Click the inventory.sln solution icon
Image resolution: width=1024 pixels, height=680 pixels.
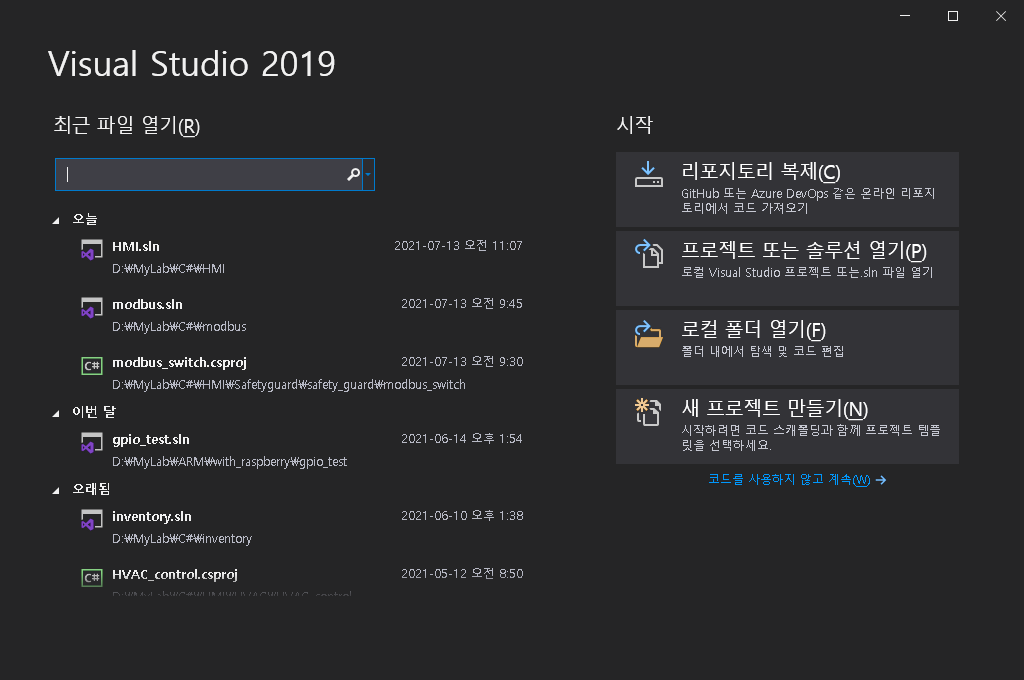pos(91,520)
